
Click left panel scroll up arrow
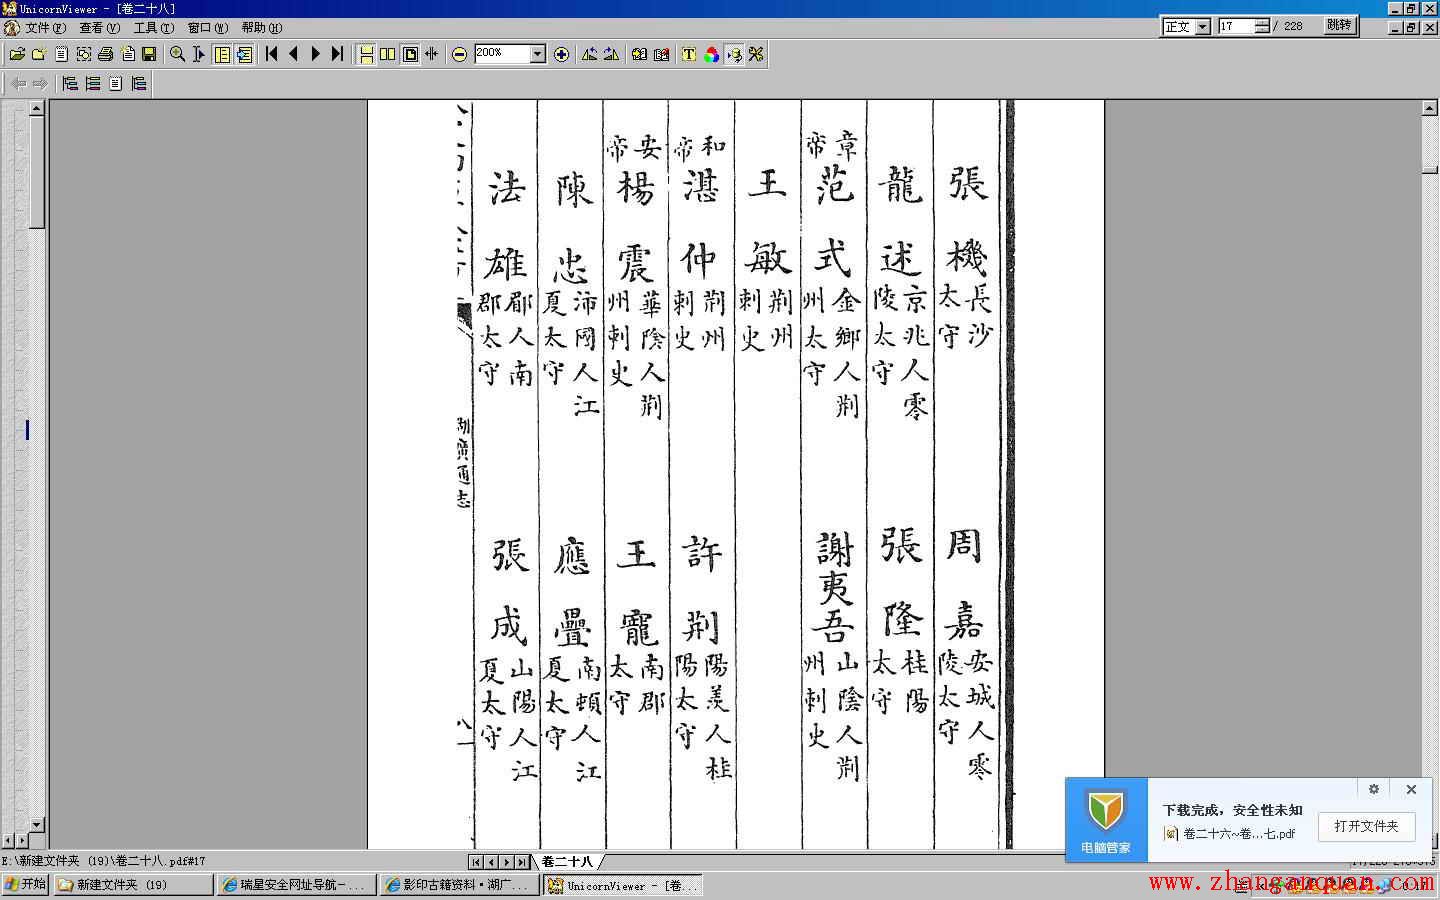(x=37, y=107)
